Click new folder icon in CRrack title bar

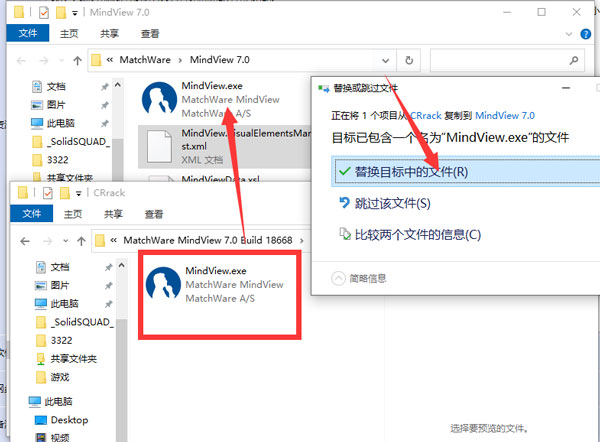click(x=65, y=193)
